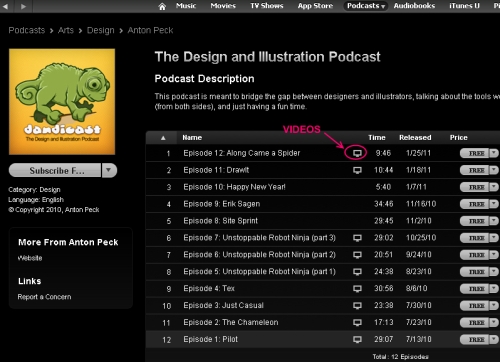Click video icon for Episode 4: Tex
The image size is (500, 362).
pyautogui.click(x=357, y=289)
